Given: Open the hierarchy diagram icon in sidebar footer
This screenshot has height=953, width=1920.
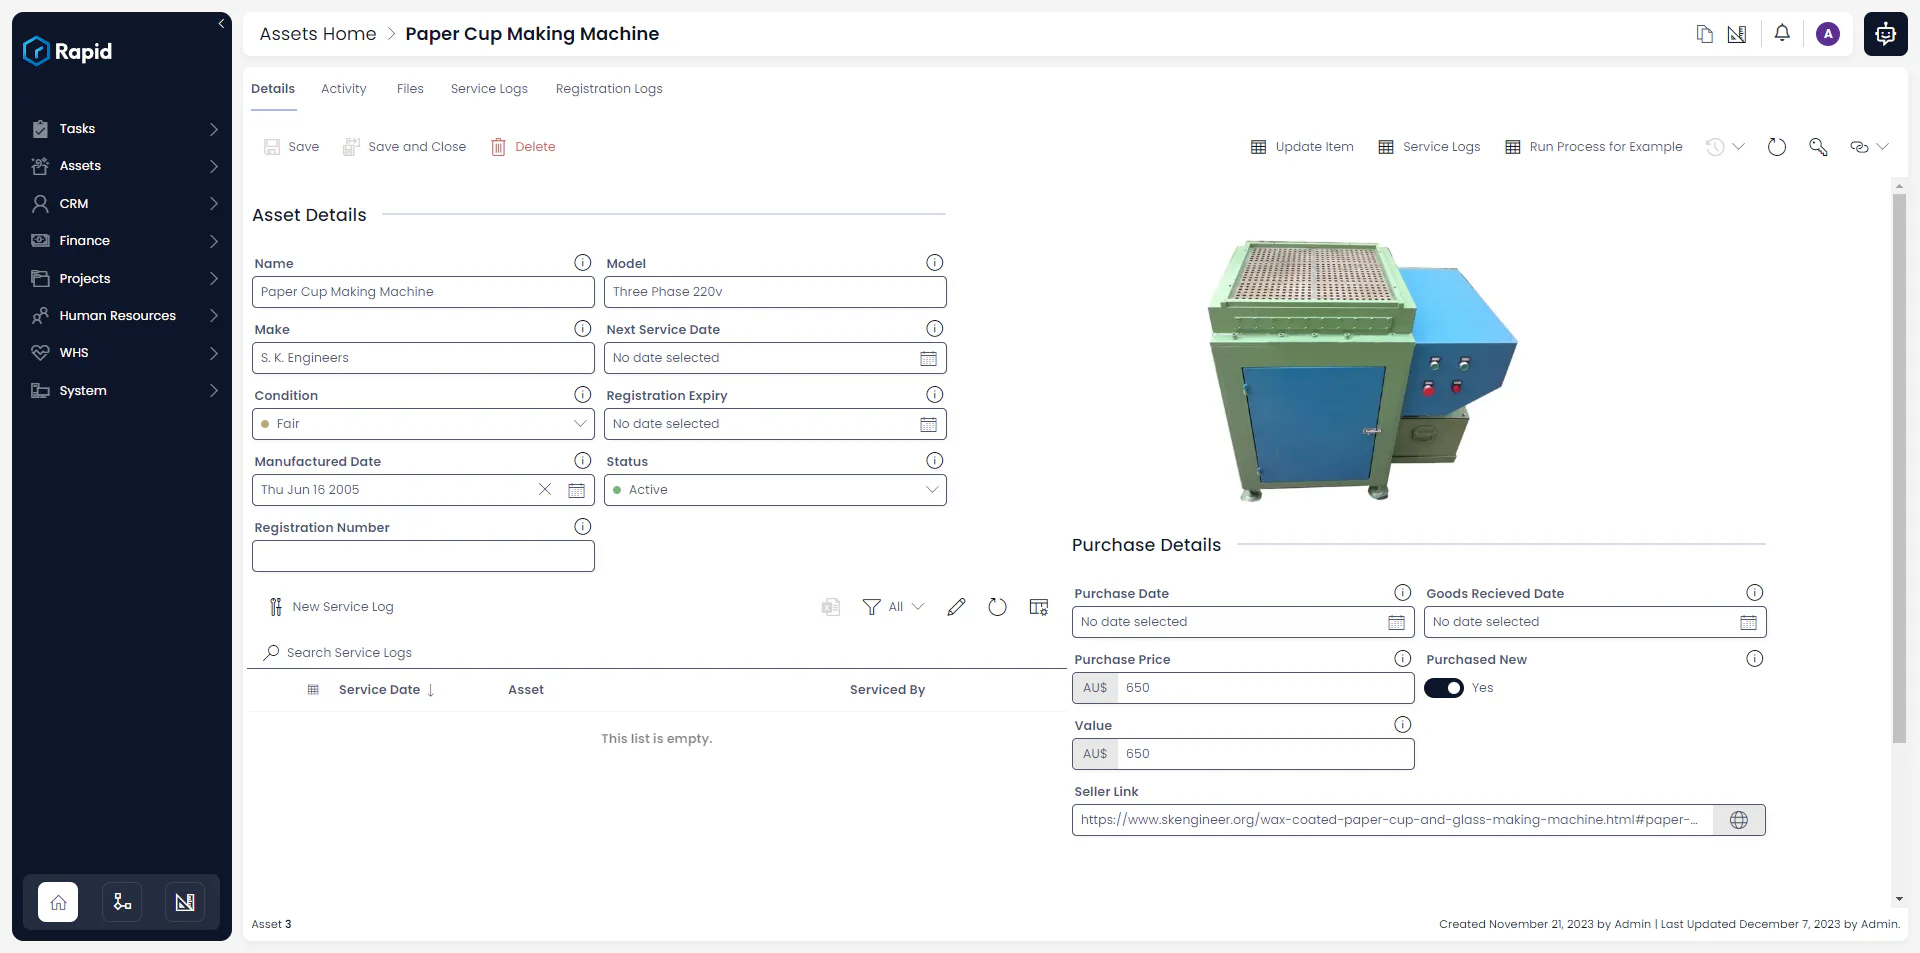Looking at the screenshot, I should [122, 902].
